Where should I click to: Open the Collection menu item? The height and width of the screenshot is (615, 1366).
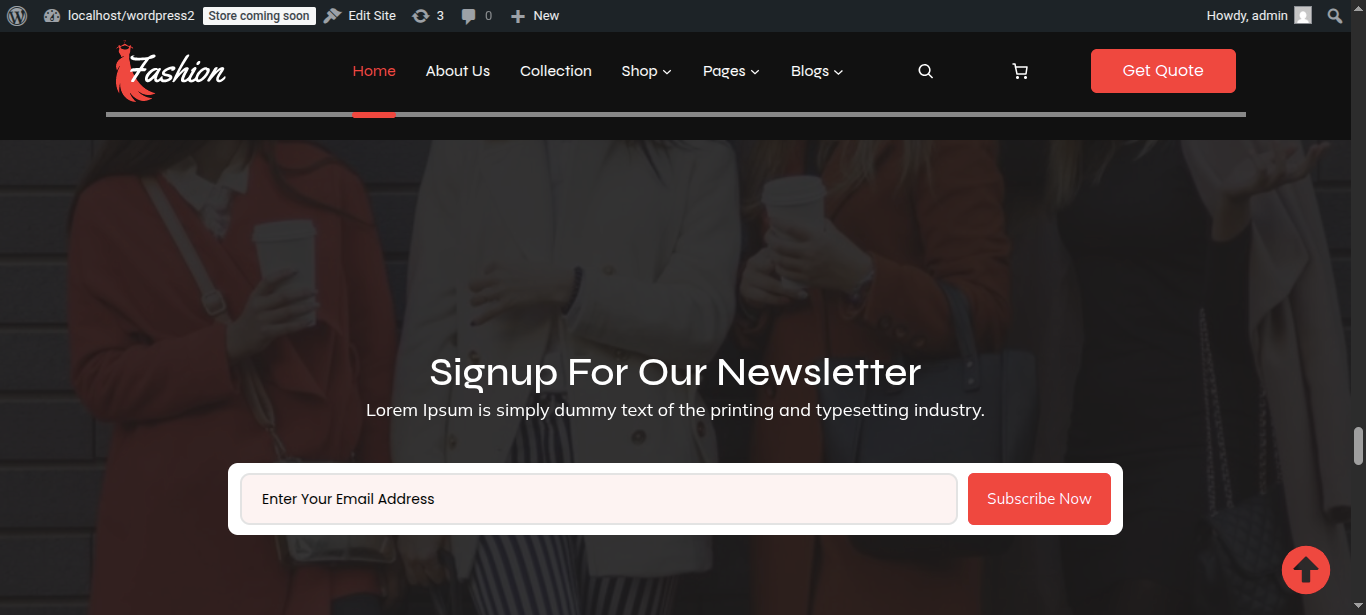pos(556,71)
